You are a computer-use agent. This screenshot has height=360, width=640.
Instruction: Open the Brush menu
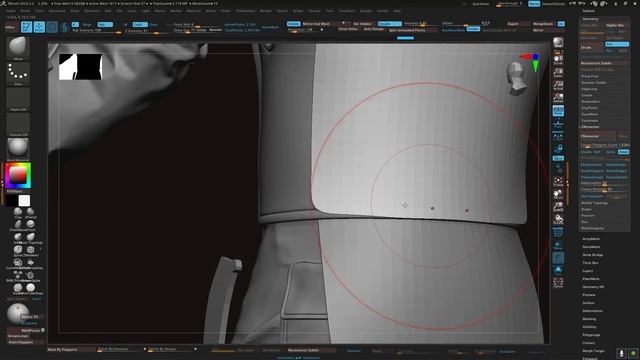point(25,11)
